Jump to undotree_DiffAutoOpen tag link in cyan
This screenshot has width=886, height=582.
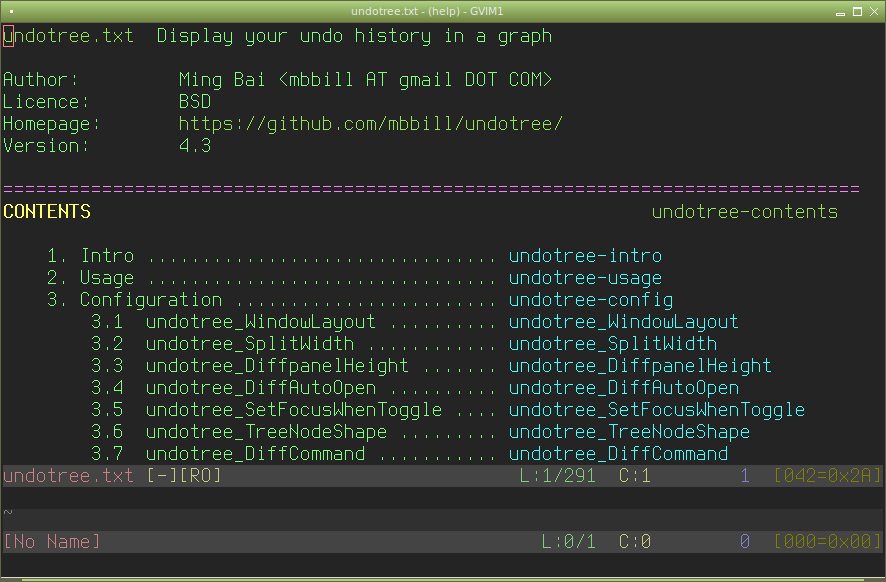(623, 388)
